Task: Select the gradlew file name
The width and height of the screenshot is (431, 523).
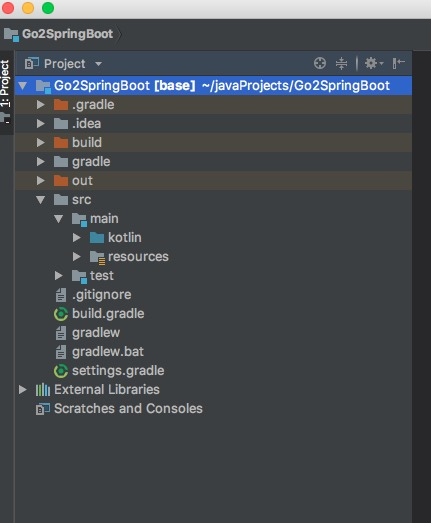Action: [x=96, y=333]
